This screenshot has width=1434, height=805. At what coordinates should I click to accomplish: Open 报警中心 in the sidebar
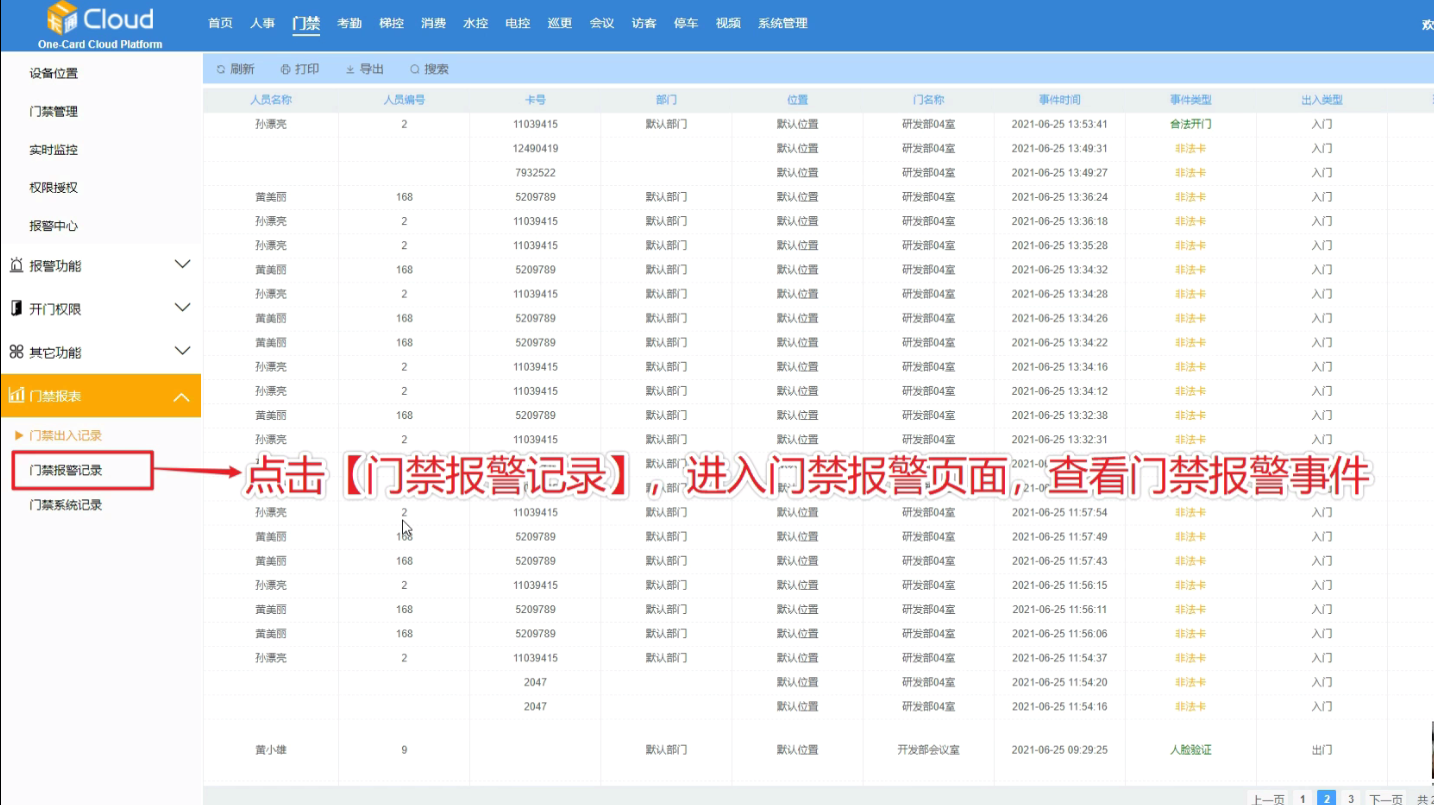coord(53,226)
